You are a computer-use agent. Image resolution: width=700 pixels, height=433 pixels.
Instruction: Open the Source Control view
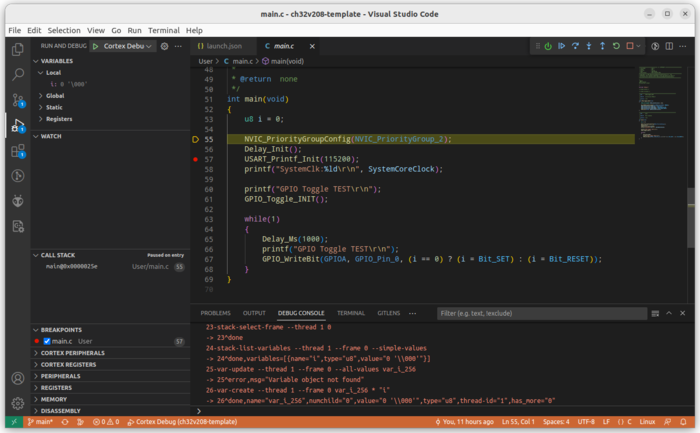coord(18,100)
